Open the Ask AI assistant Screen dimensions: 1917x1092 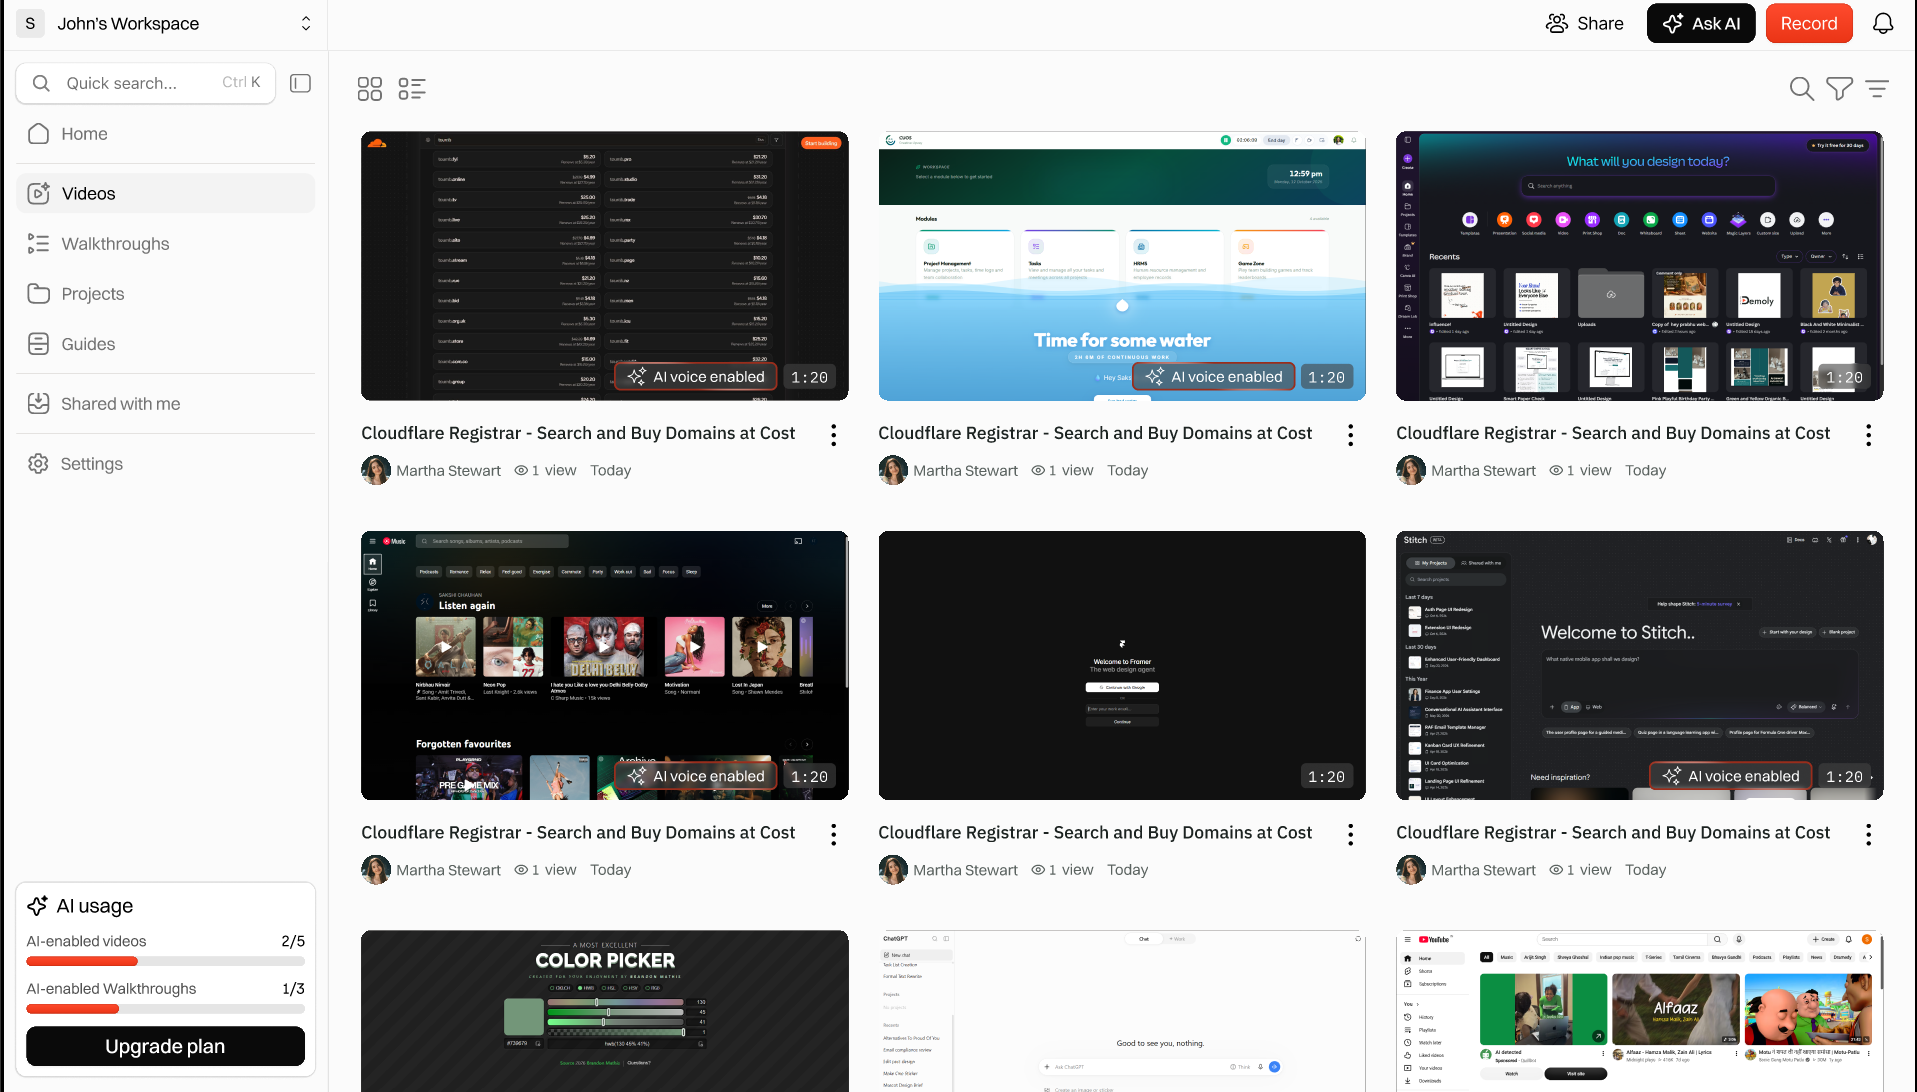[1700, 23]
